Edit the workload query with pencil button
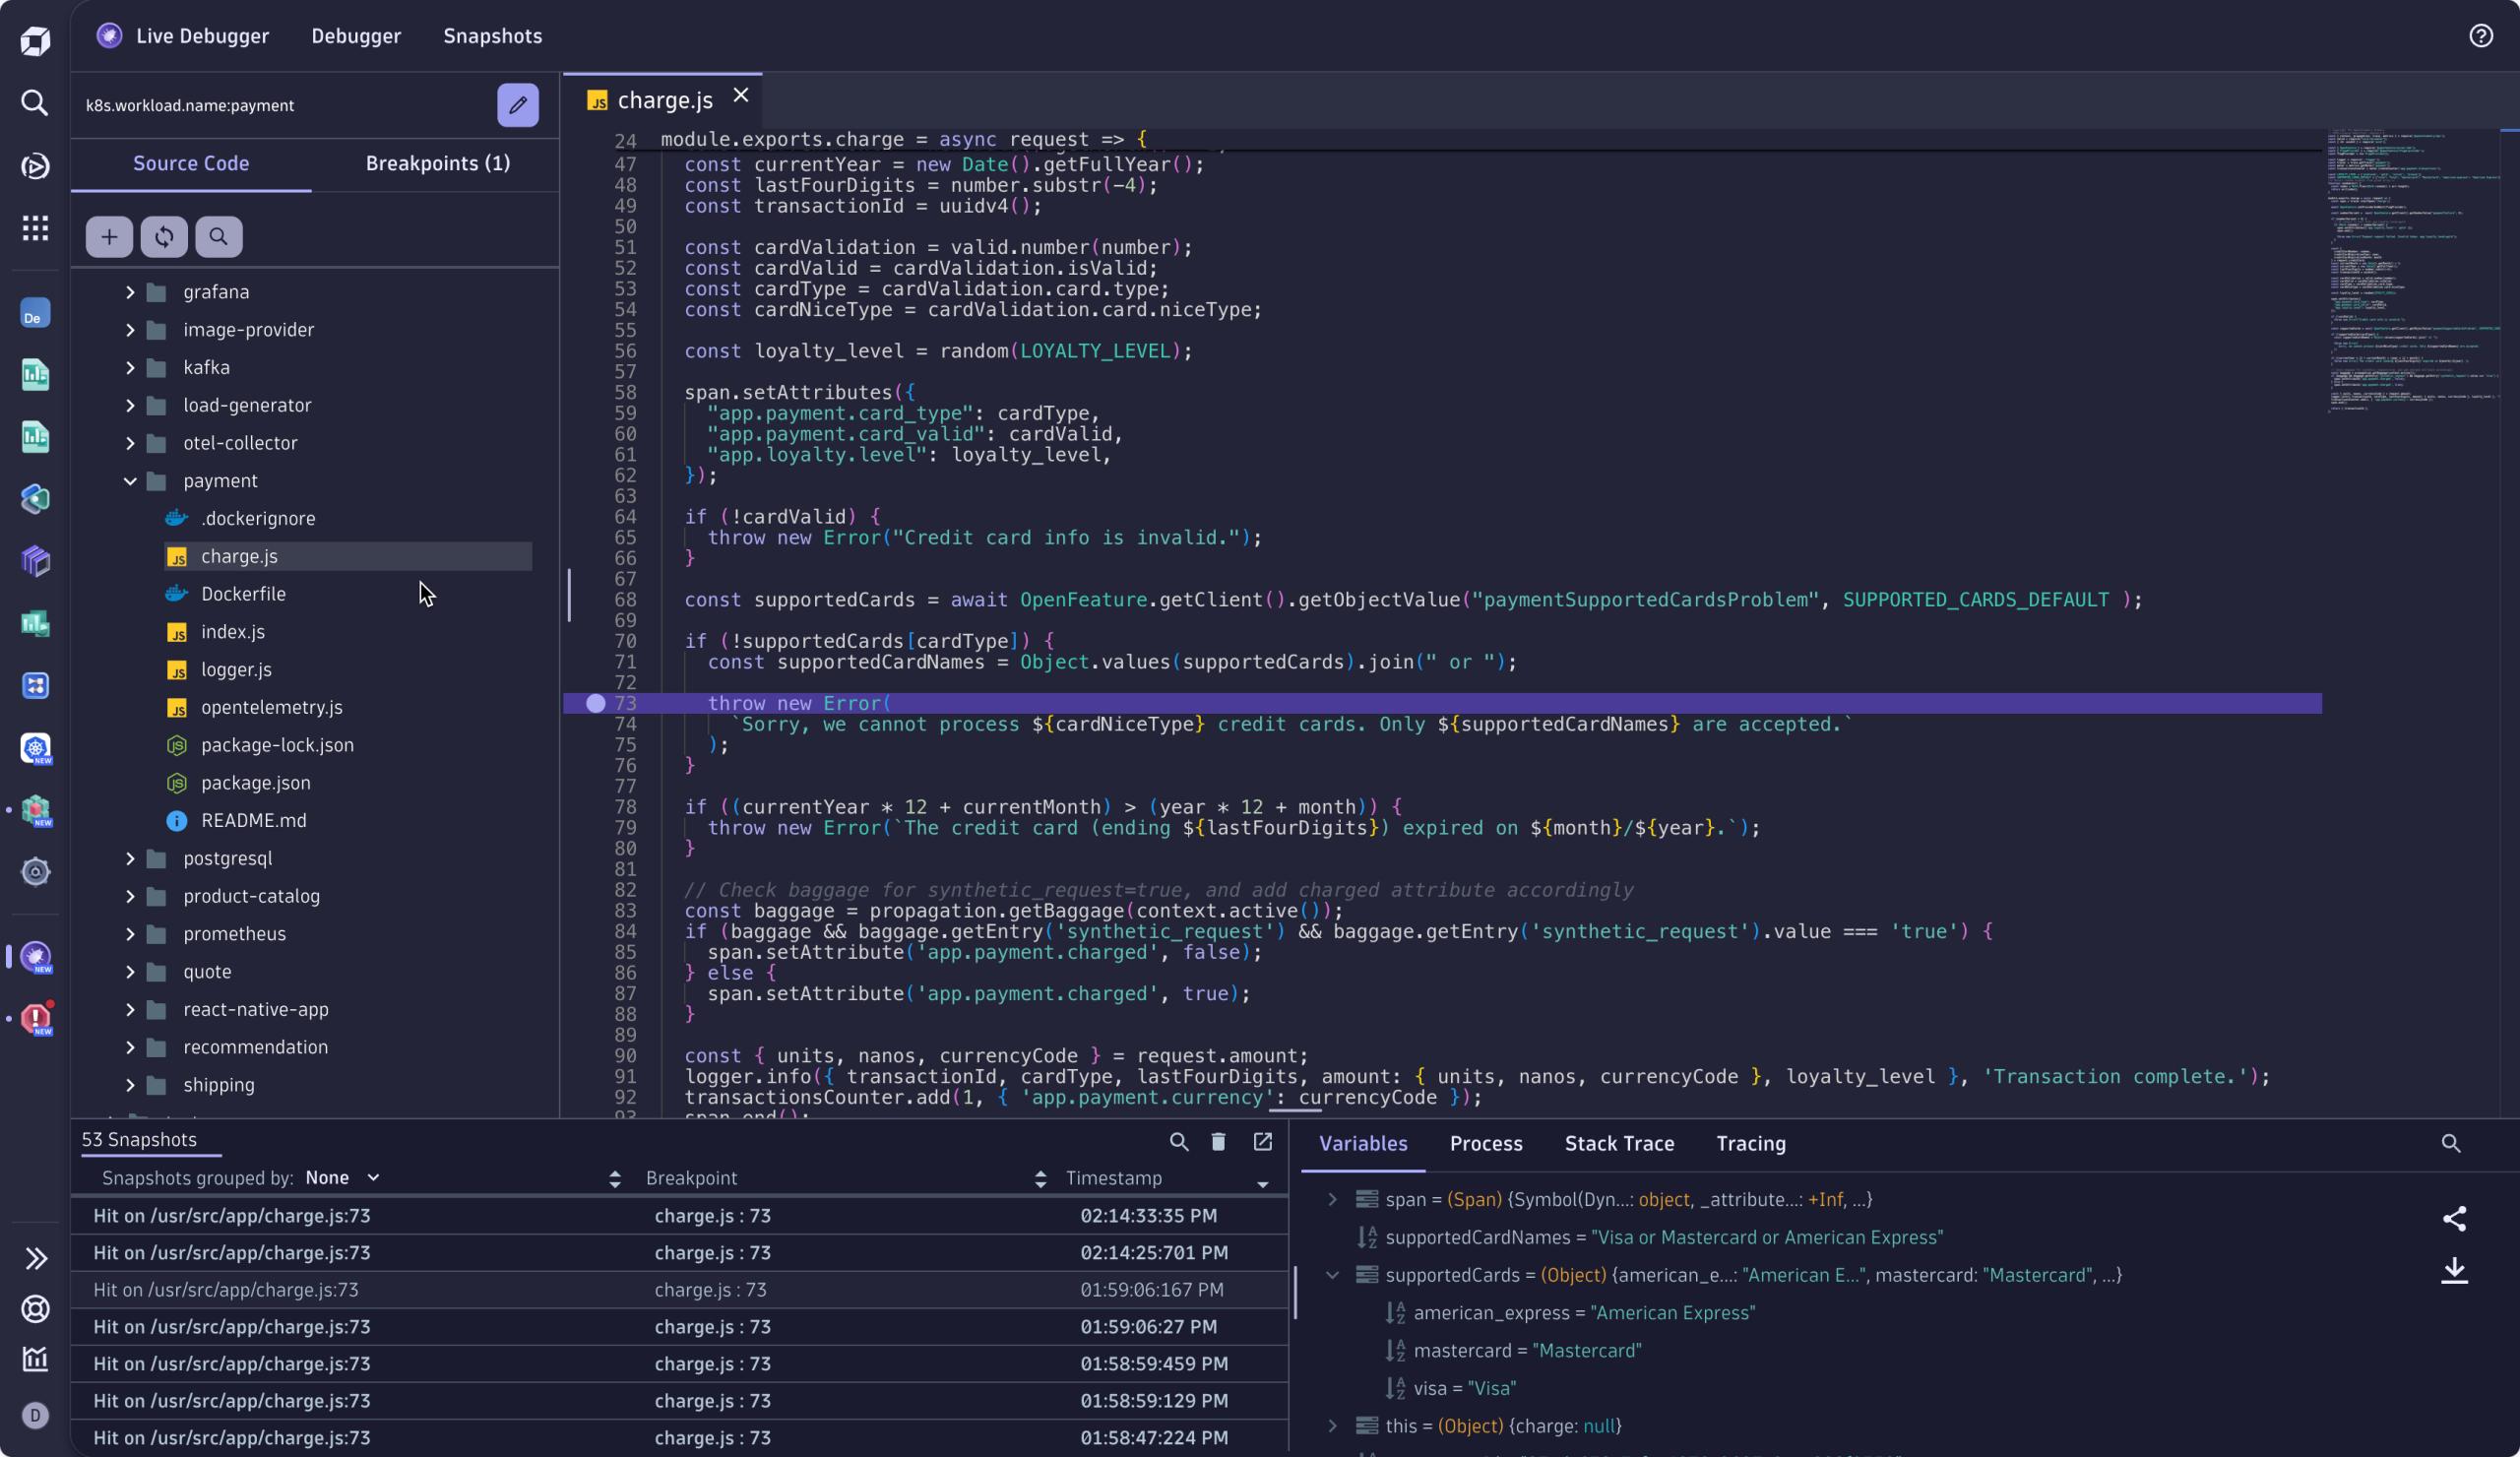Screen dimensions: 2520x1457 tap(518, 104)
